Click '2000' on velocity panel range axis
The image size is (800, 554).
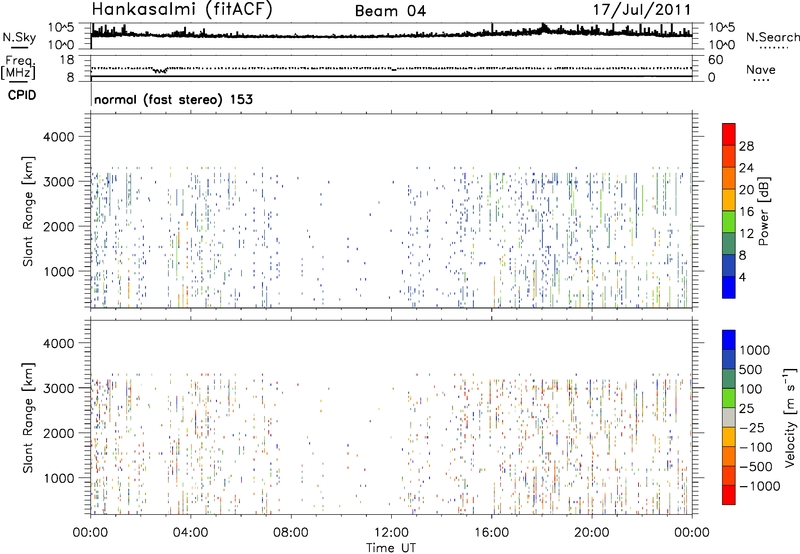point(59,433)
